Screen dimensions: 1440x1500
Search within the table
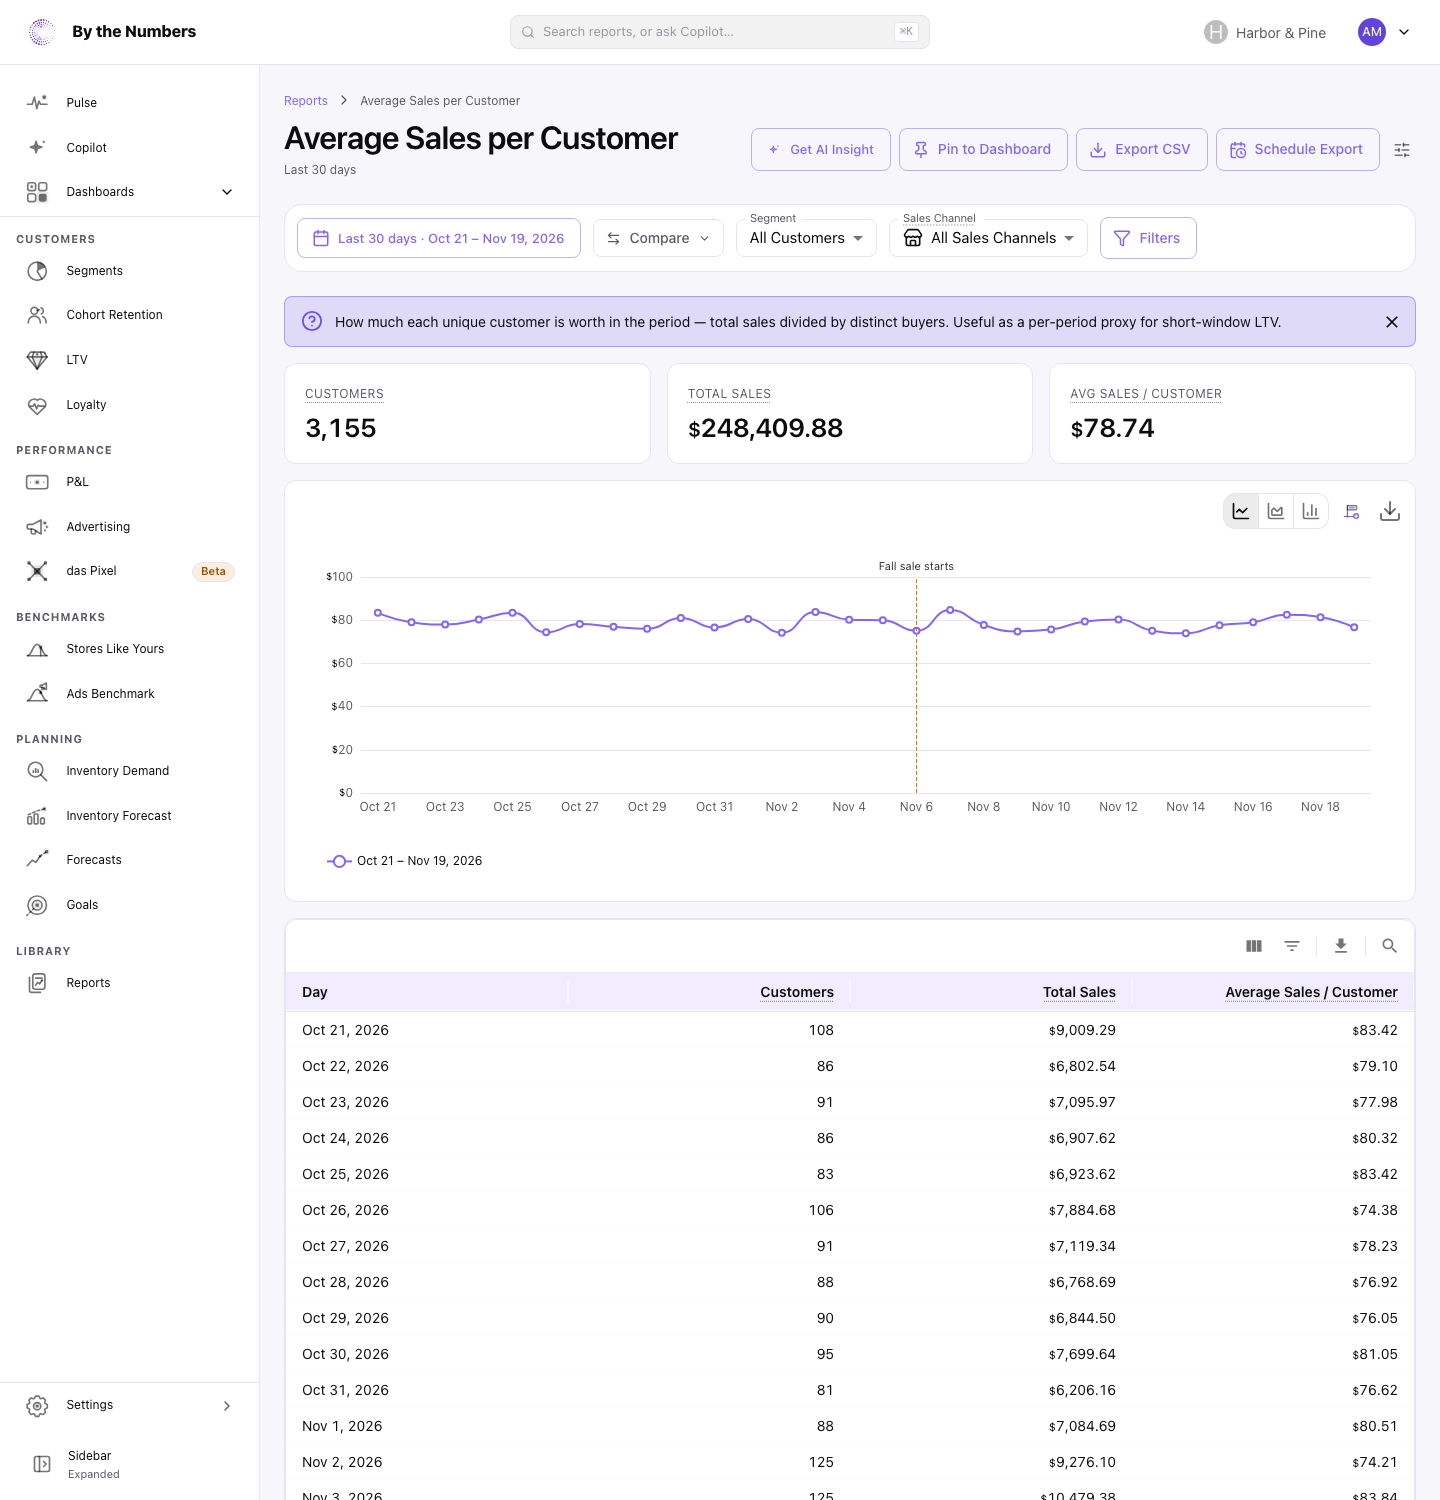[1389, 946]
